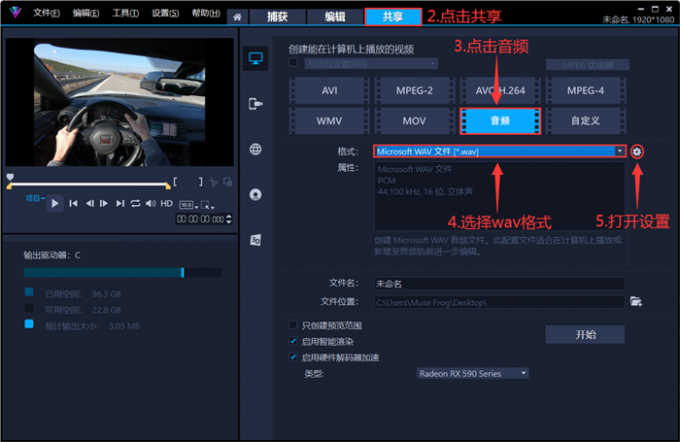
Task: Switch to the 共享 tab
Action: tap(393, 17)
